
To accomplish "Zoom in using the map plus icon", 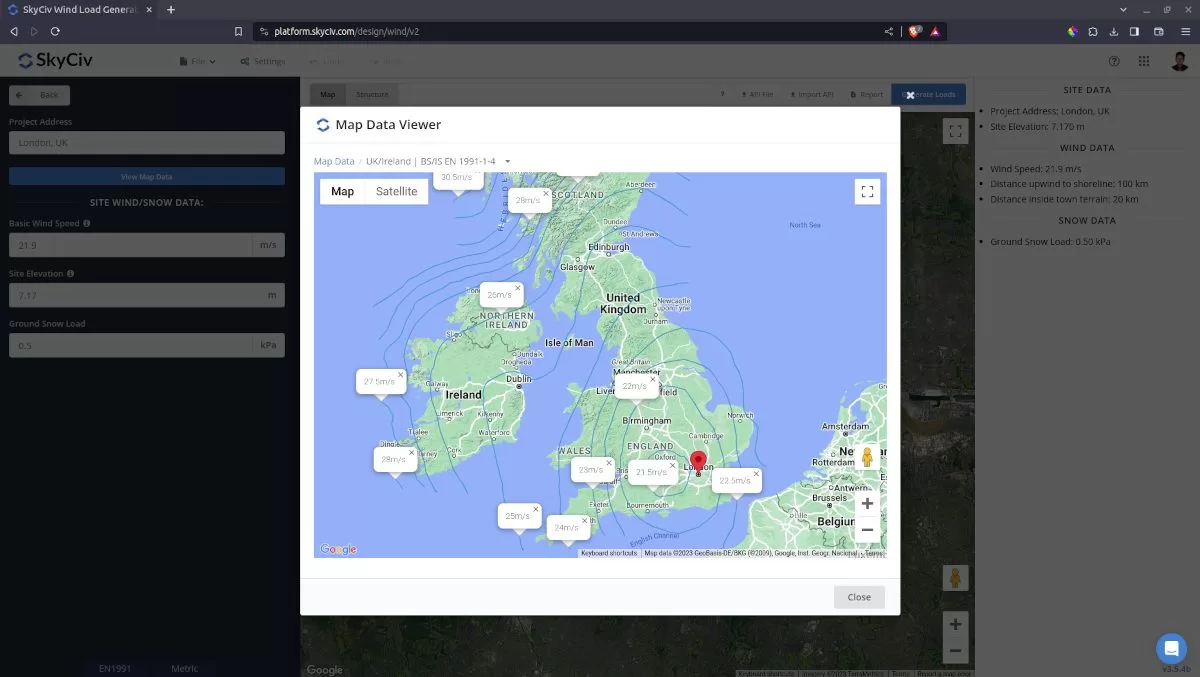I will click(x=867, y=503).
